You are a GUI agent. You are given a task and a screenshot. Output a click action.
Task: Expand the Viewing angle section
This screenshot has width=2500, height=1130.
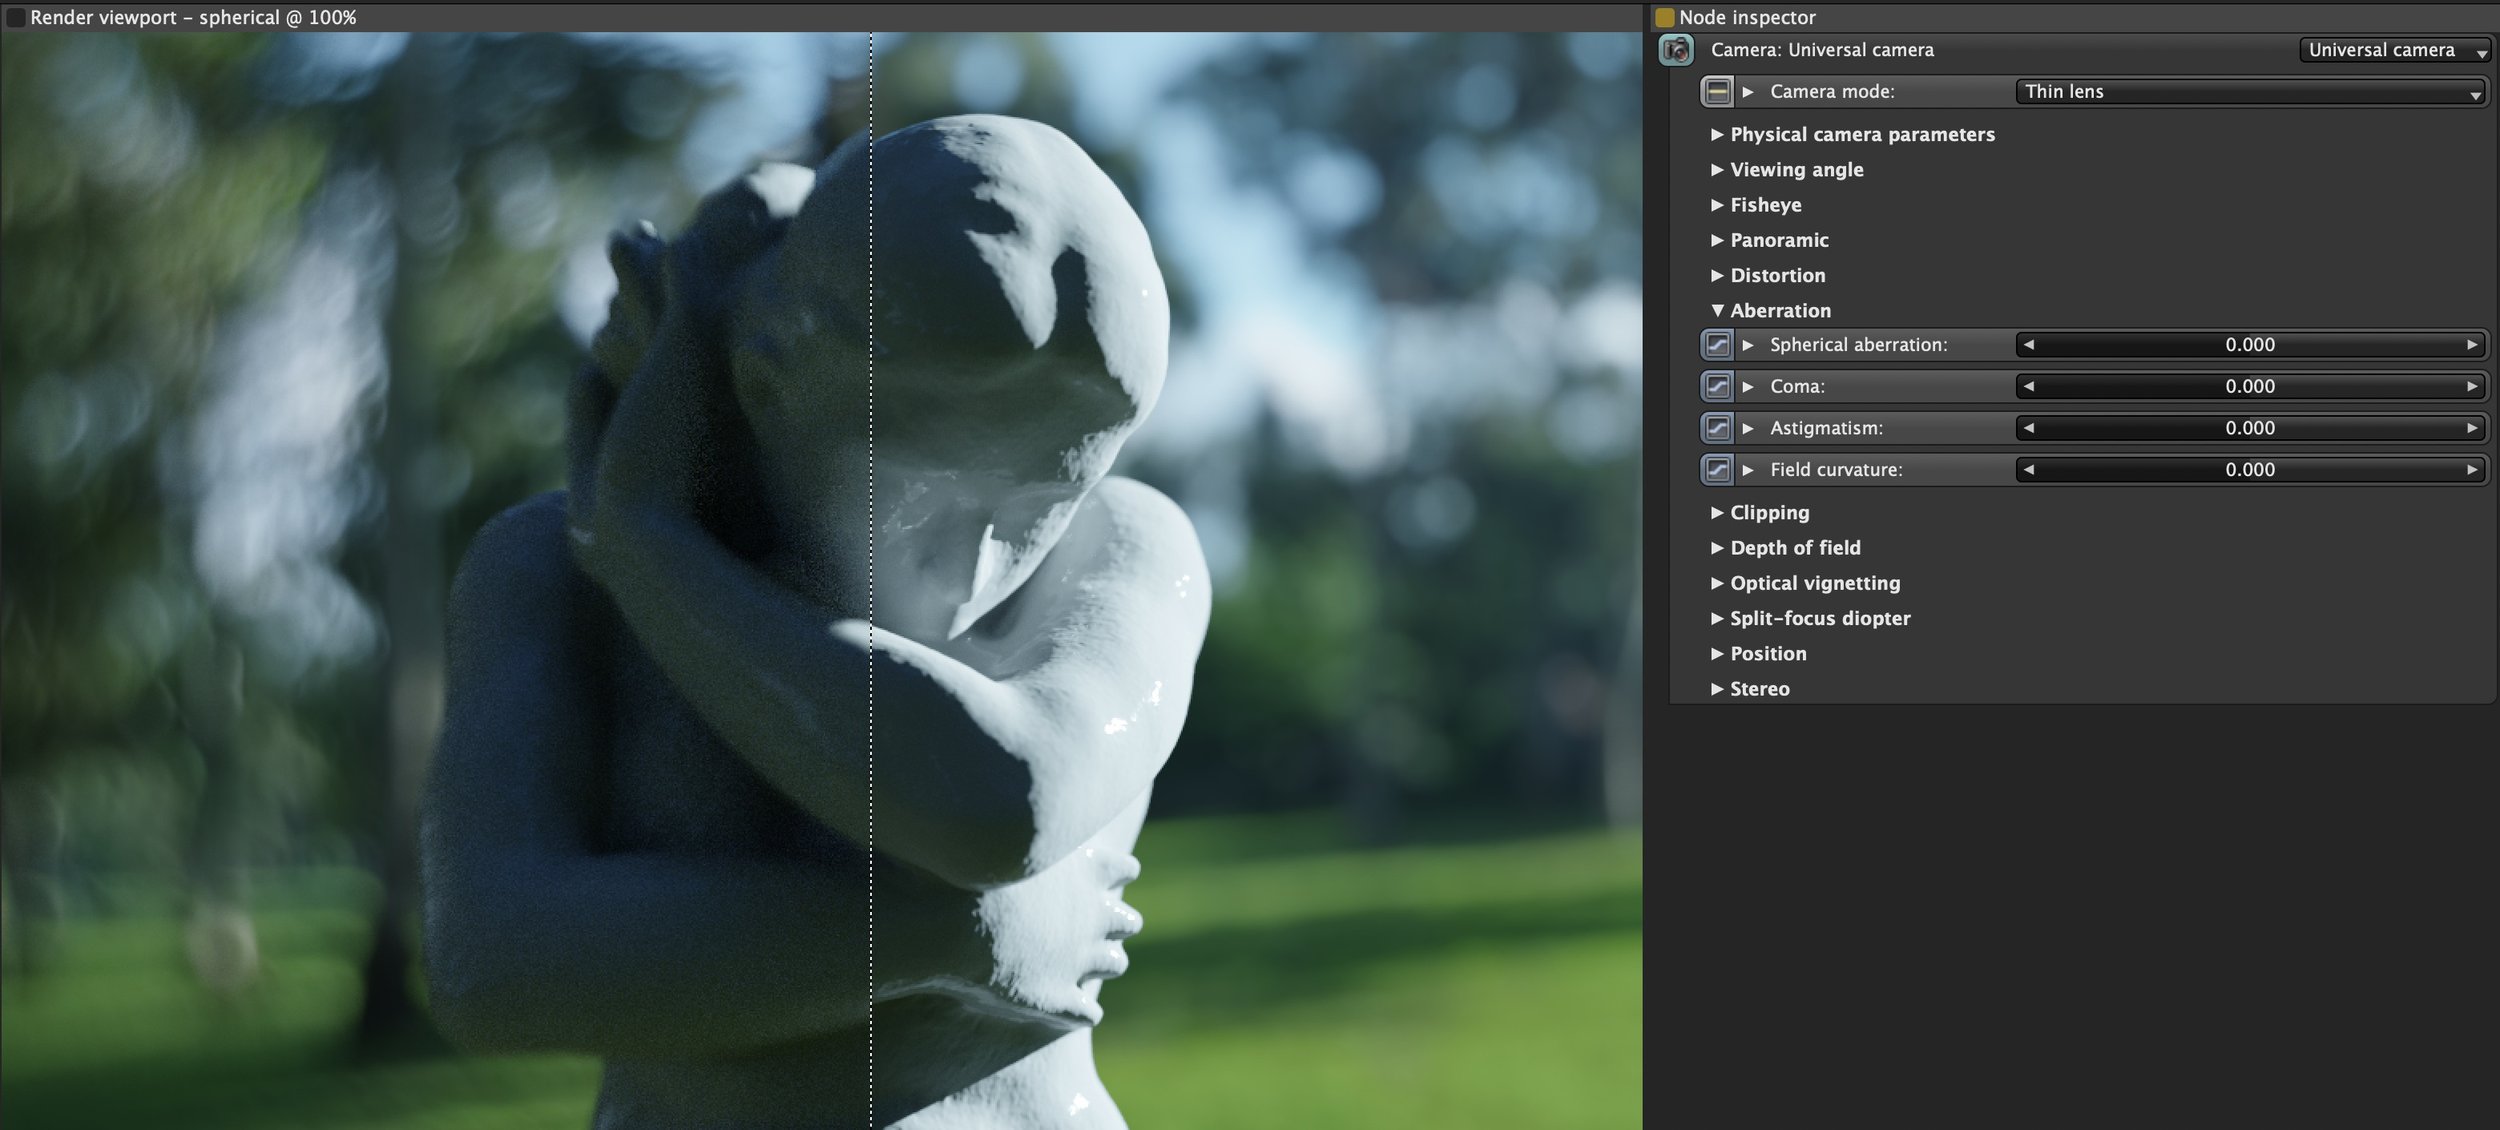1717,169
